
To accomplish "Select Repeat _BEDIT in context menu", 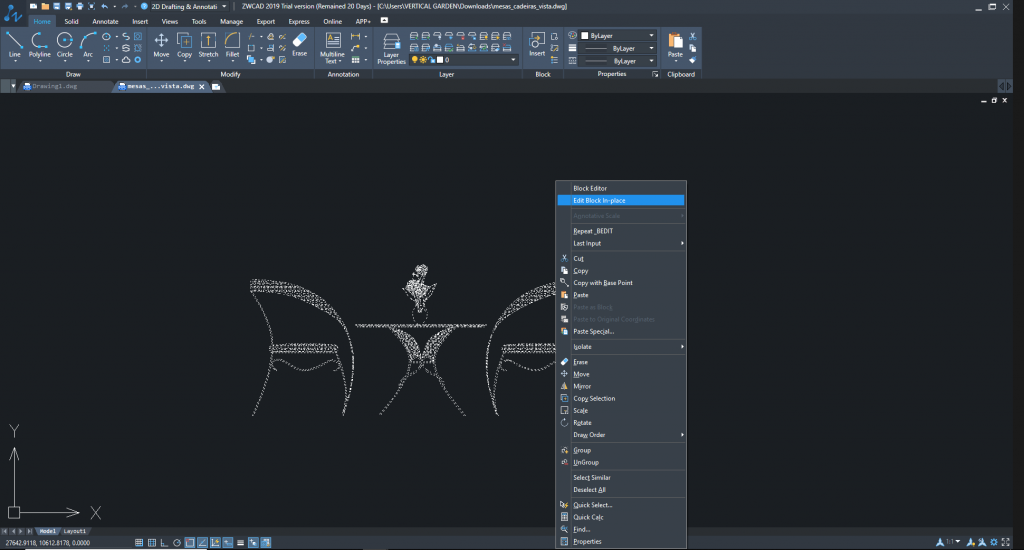I will coord(621,231).
